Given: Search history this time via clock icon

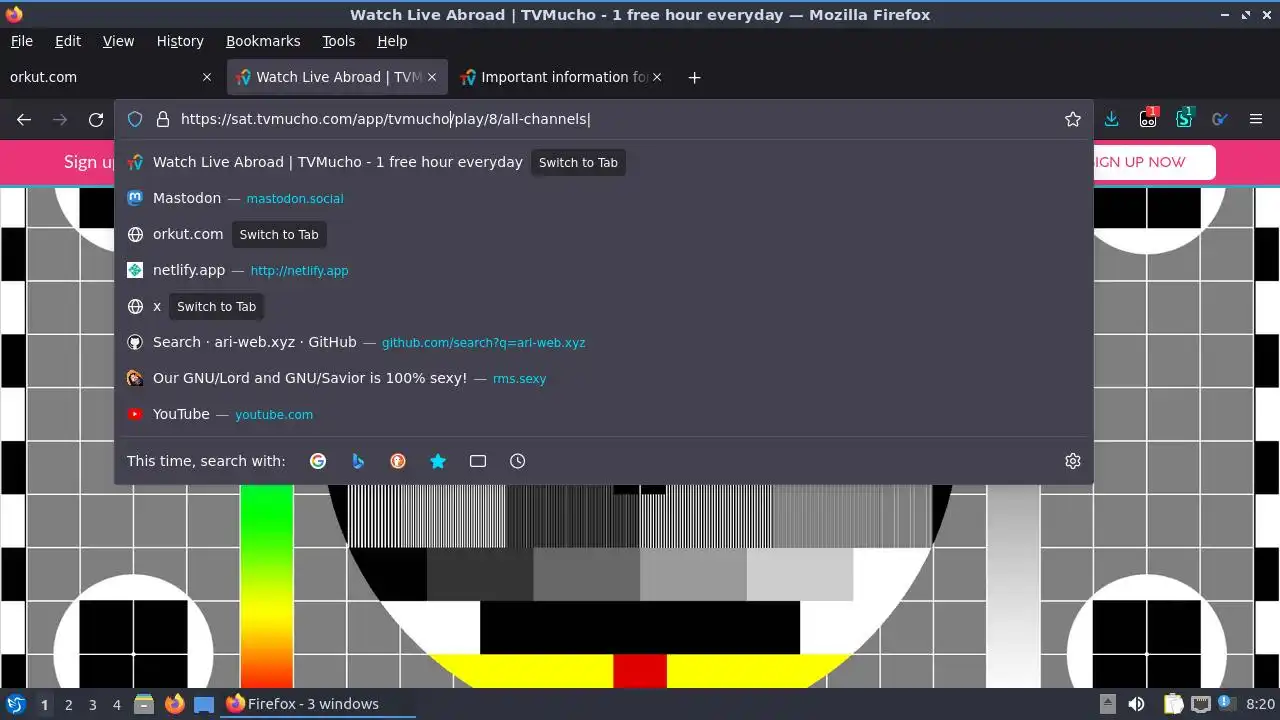Looking at the screenshot, I should click(518, 461).
